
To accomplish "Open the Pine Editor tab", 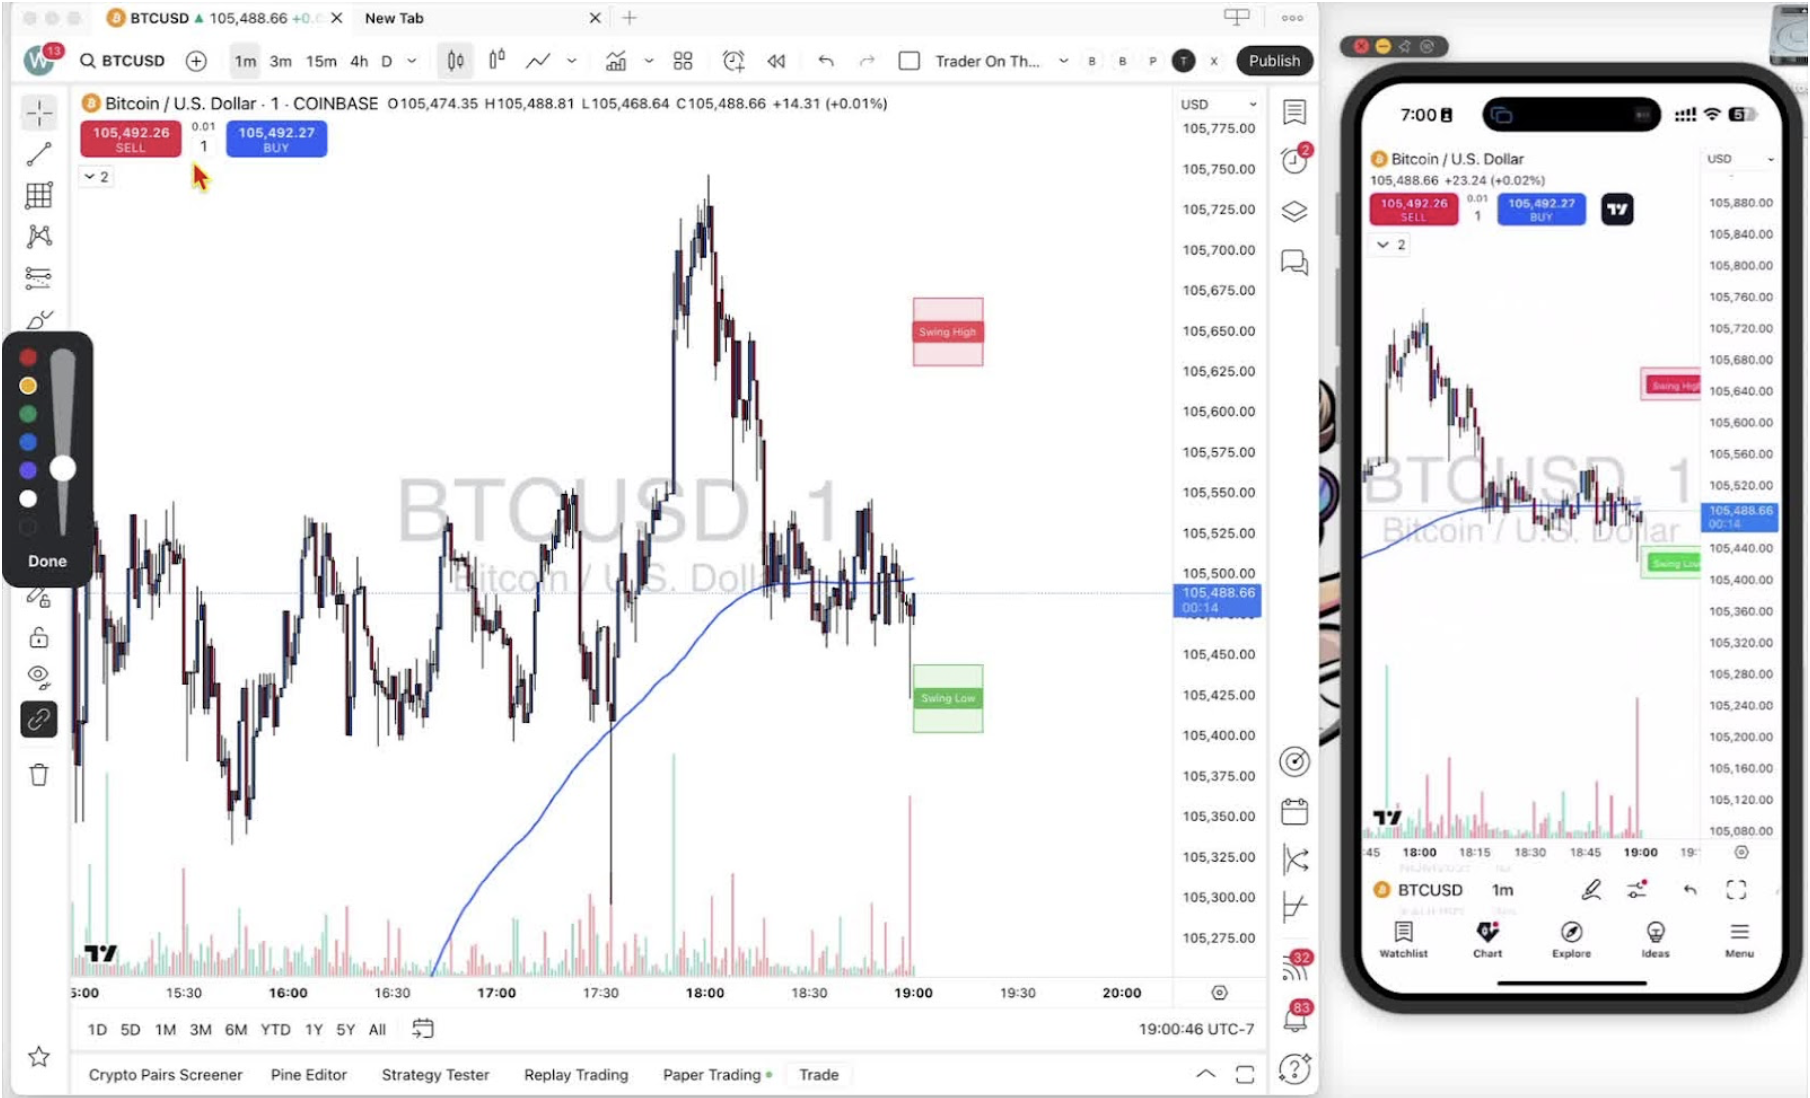I will pos(308,1075).
